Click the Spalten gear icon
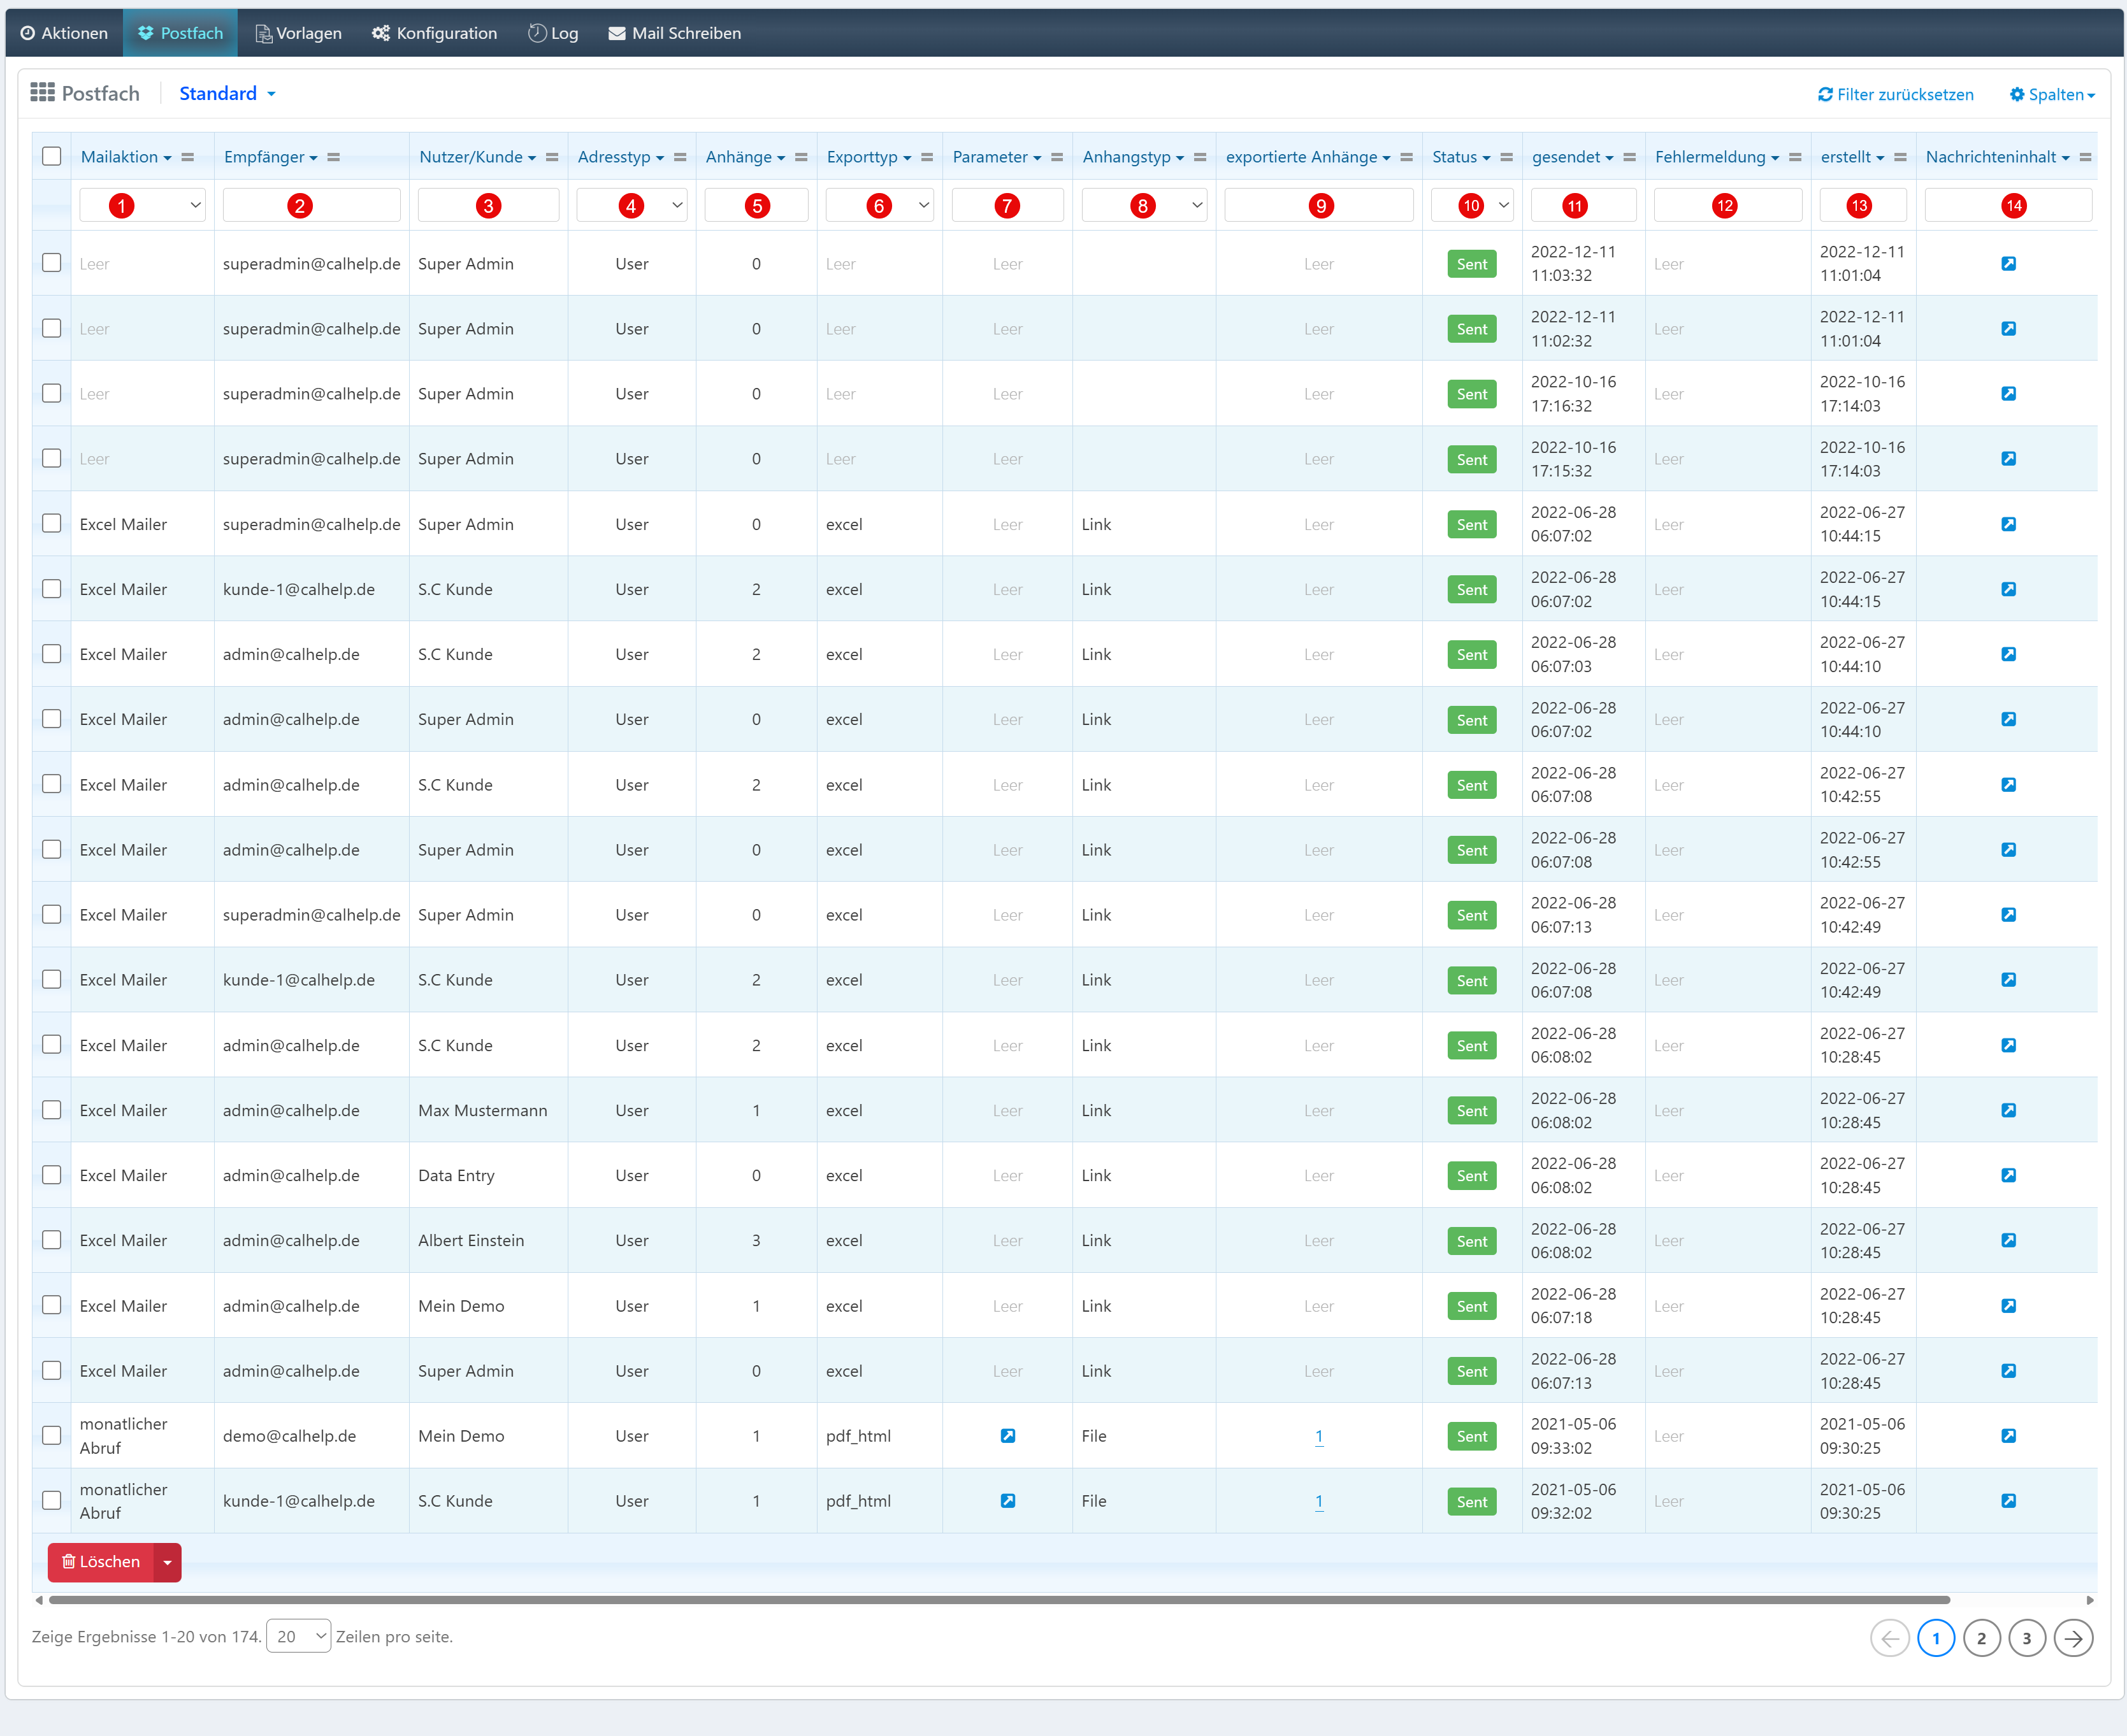 pyautogui.click(x=2017, y=94)
